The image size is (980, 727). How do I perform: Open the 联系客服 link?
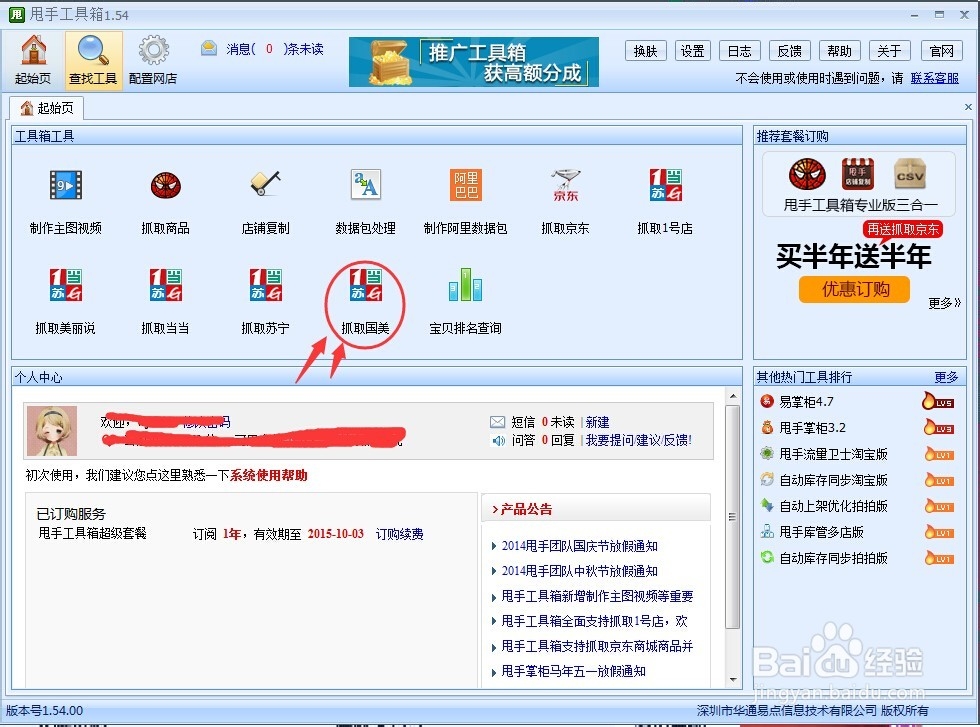click(936, 78)
